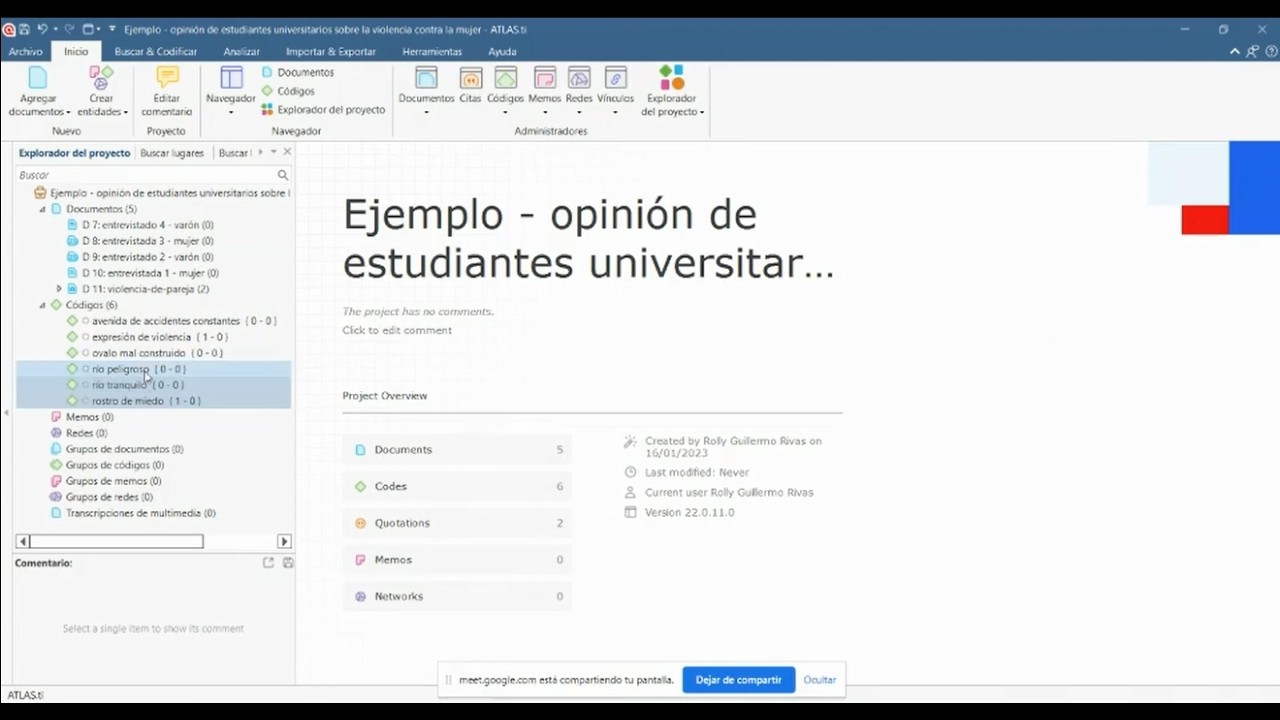
Task: Open the Vínculos manager icon
Action: coord(615,78)
